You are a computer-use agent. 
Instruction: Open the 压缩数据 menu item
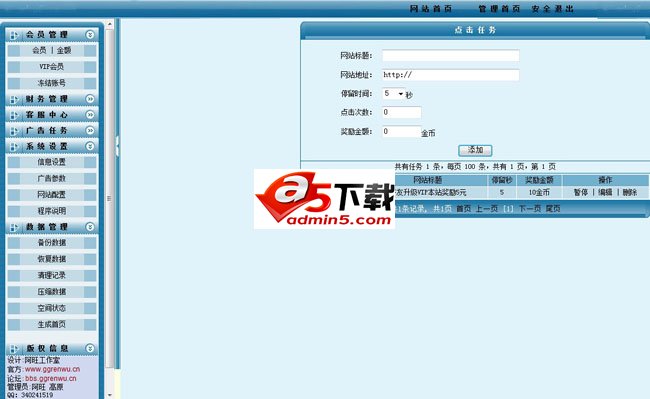coord(51,292)
